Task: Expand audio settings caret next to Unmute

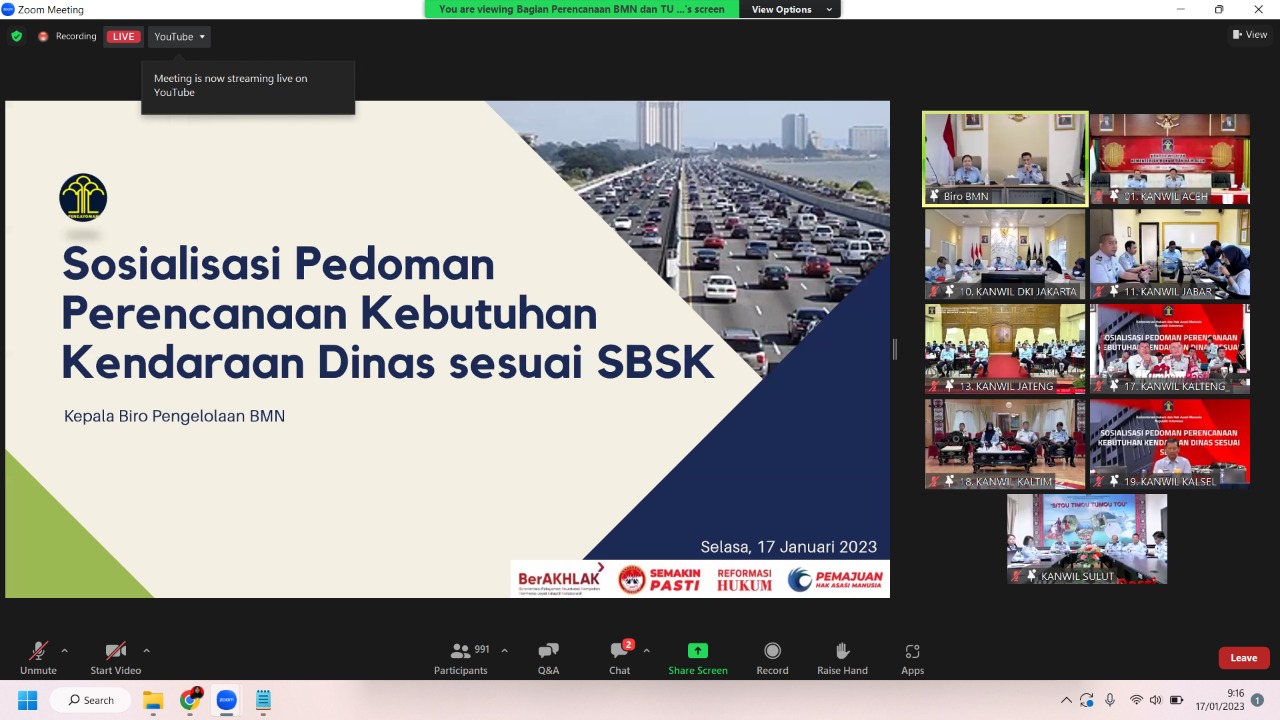Action: (65, 650)
